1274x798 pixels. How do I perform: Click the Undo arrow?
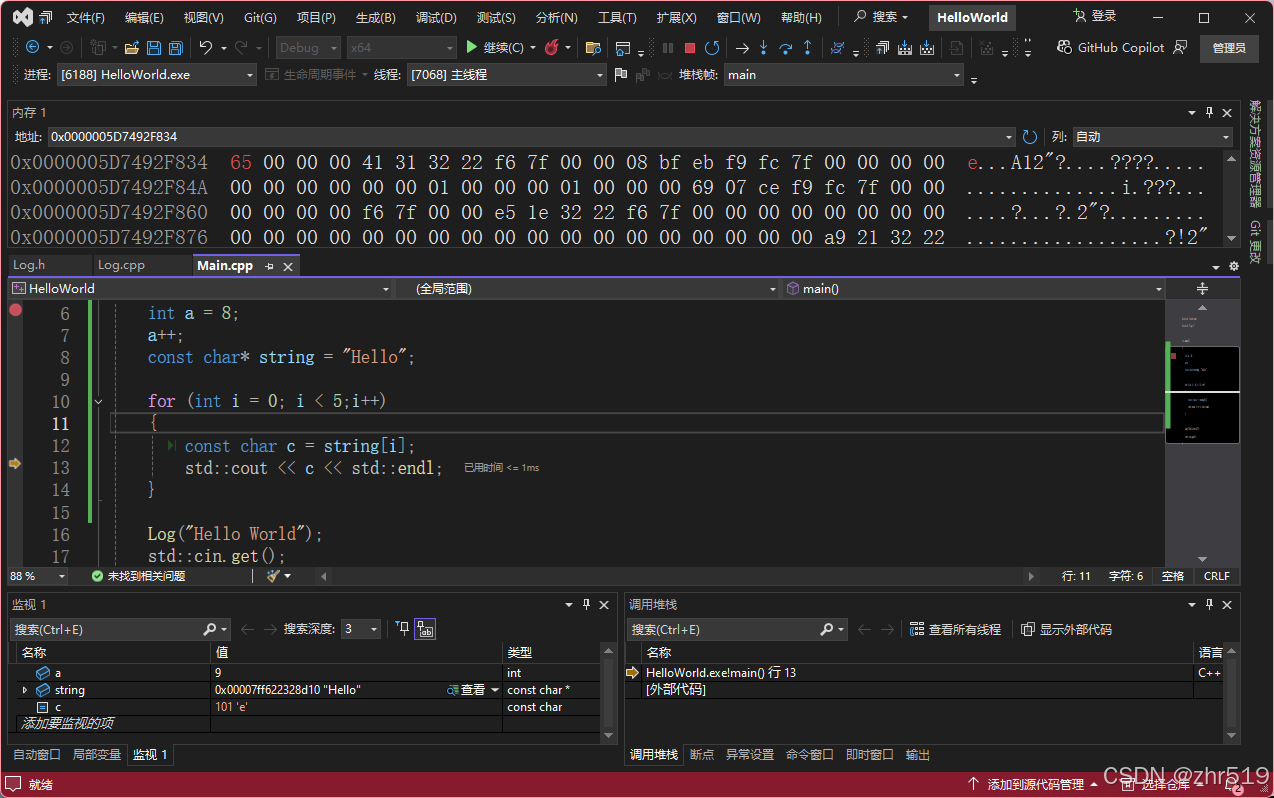point(206,47)
